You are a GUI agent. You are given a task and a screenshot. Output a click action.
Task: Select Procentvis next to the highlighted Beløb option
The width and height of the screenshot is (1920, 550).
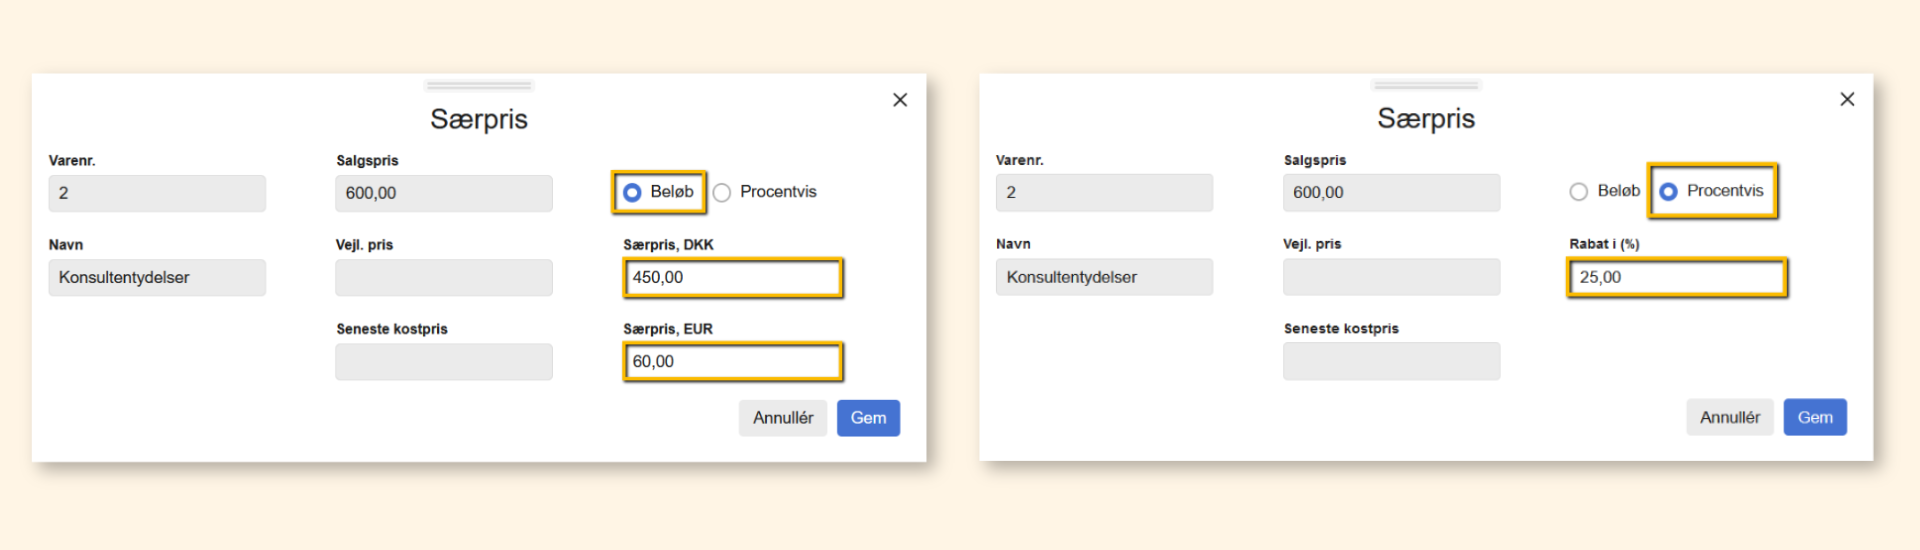(x=722, y=192)
